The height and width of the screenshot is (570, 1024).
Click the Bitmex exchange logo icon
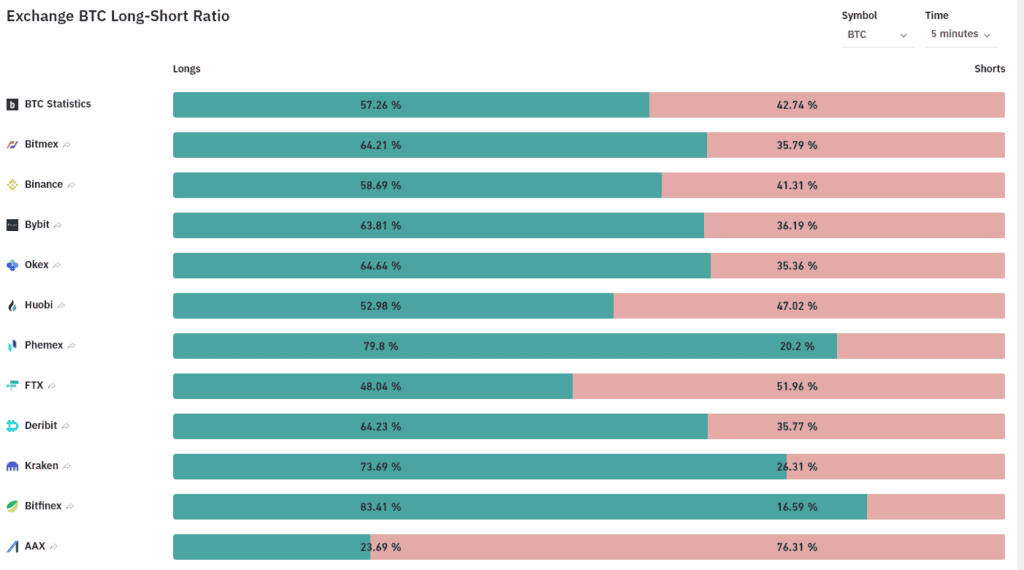point(12,144)
